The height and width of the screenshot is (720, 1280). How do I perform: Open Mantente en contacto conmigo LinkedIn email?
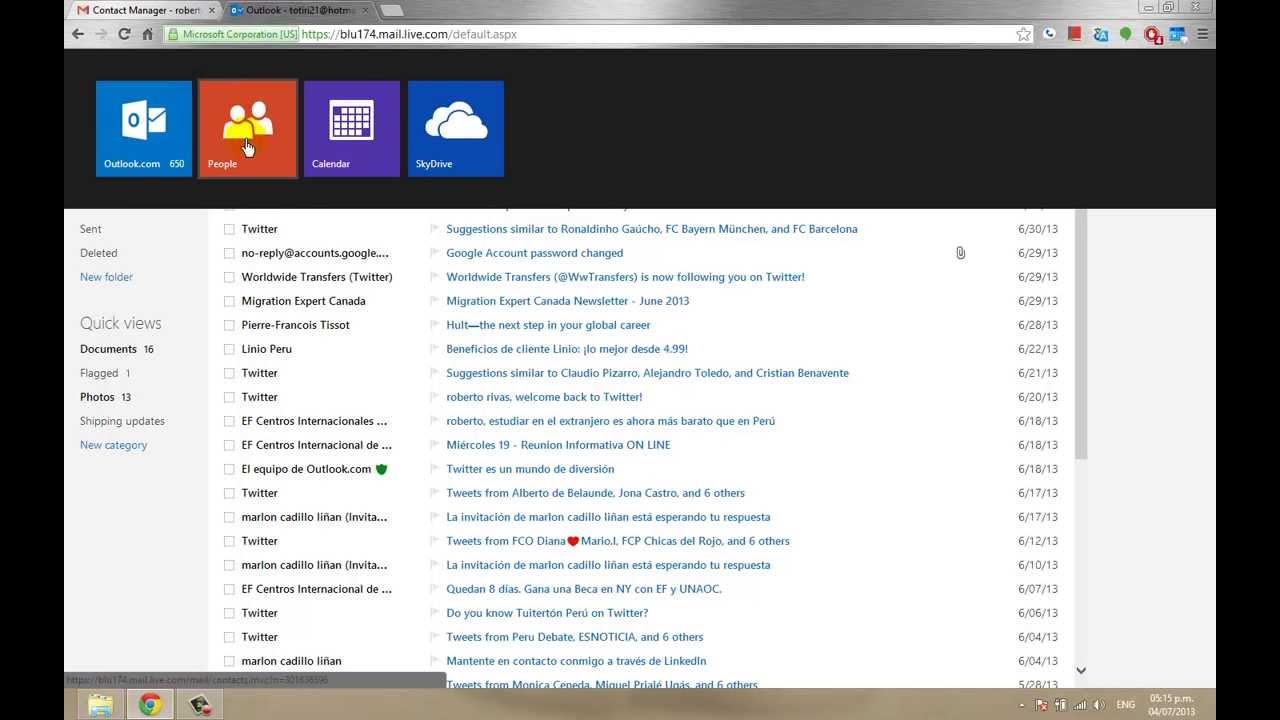[576, 661]
